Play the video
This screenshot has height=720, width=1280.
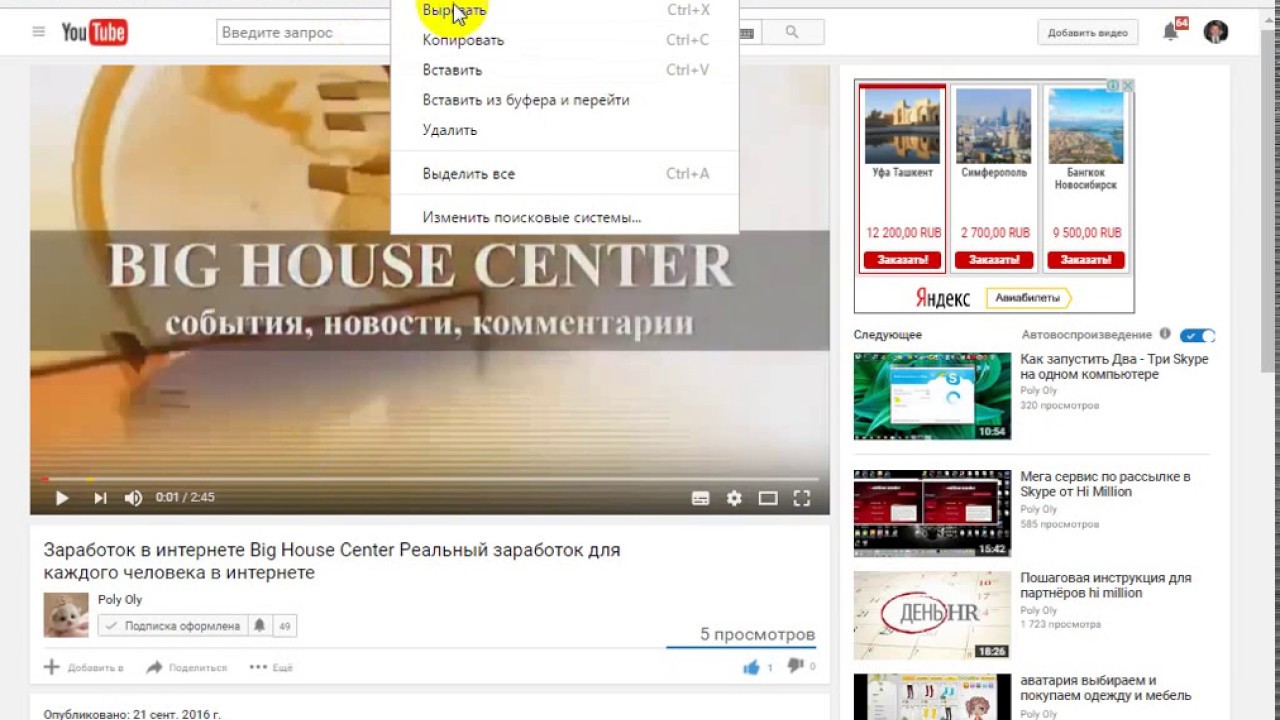tap(61, 497)
